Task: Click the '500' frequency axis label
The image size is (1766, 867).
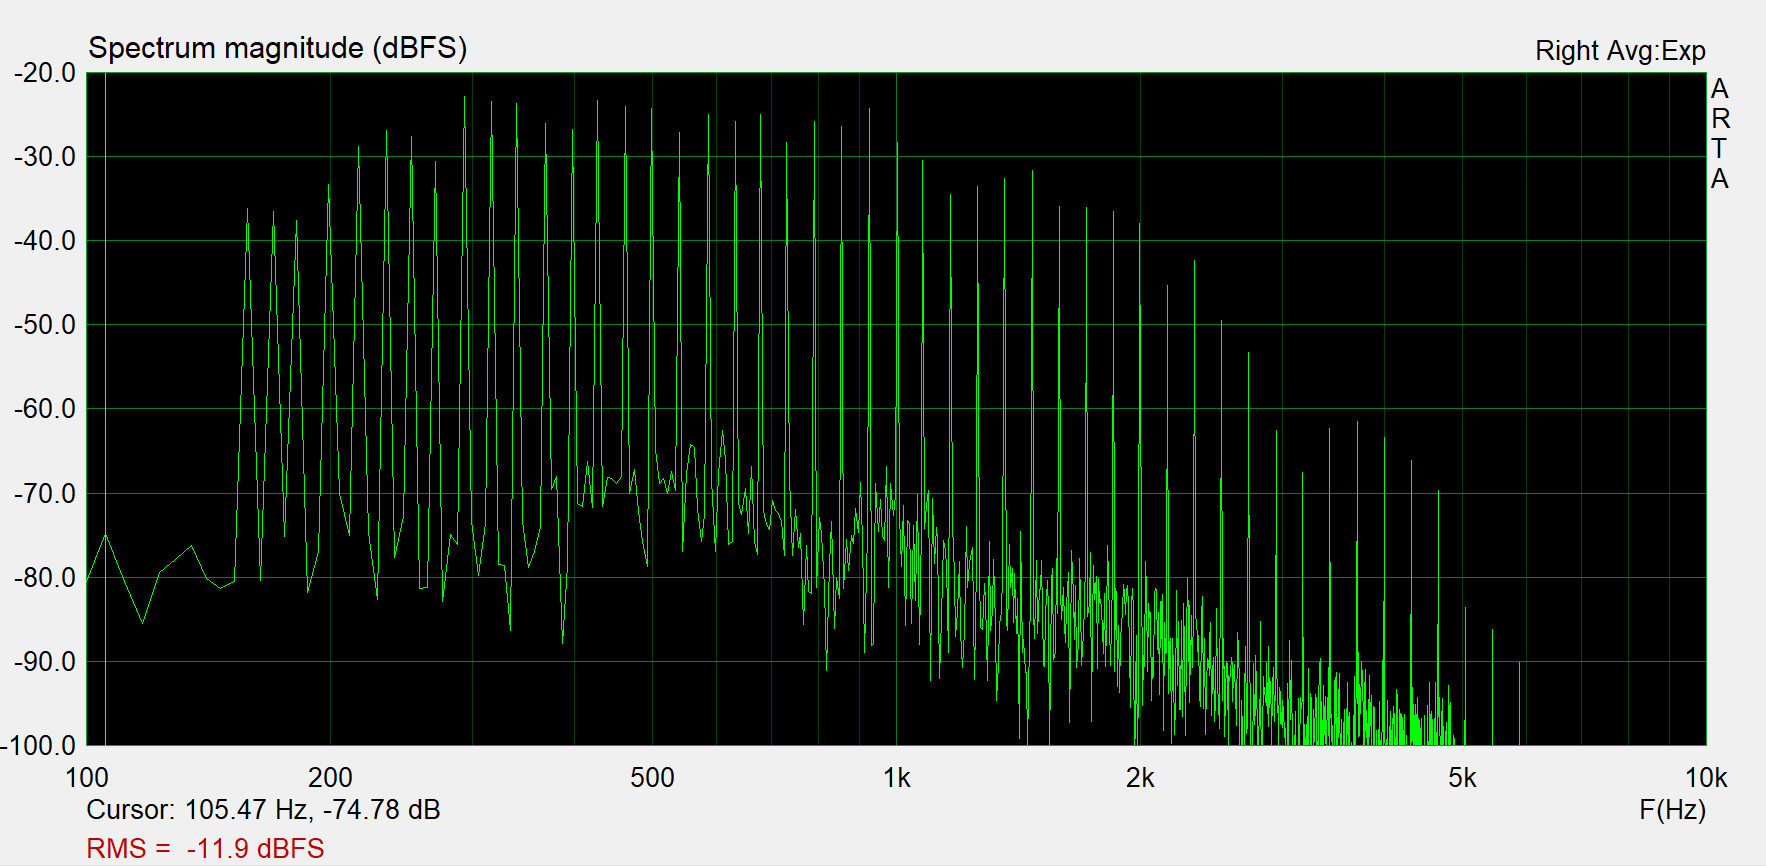Action: [x=652, y=778]
